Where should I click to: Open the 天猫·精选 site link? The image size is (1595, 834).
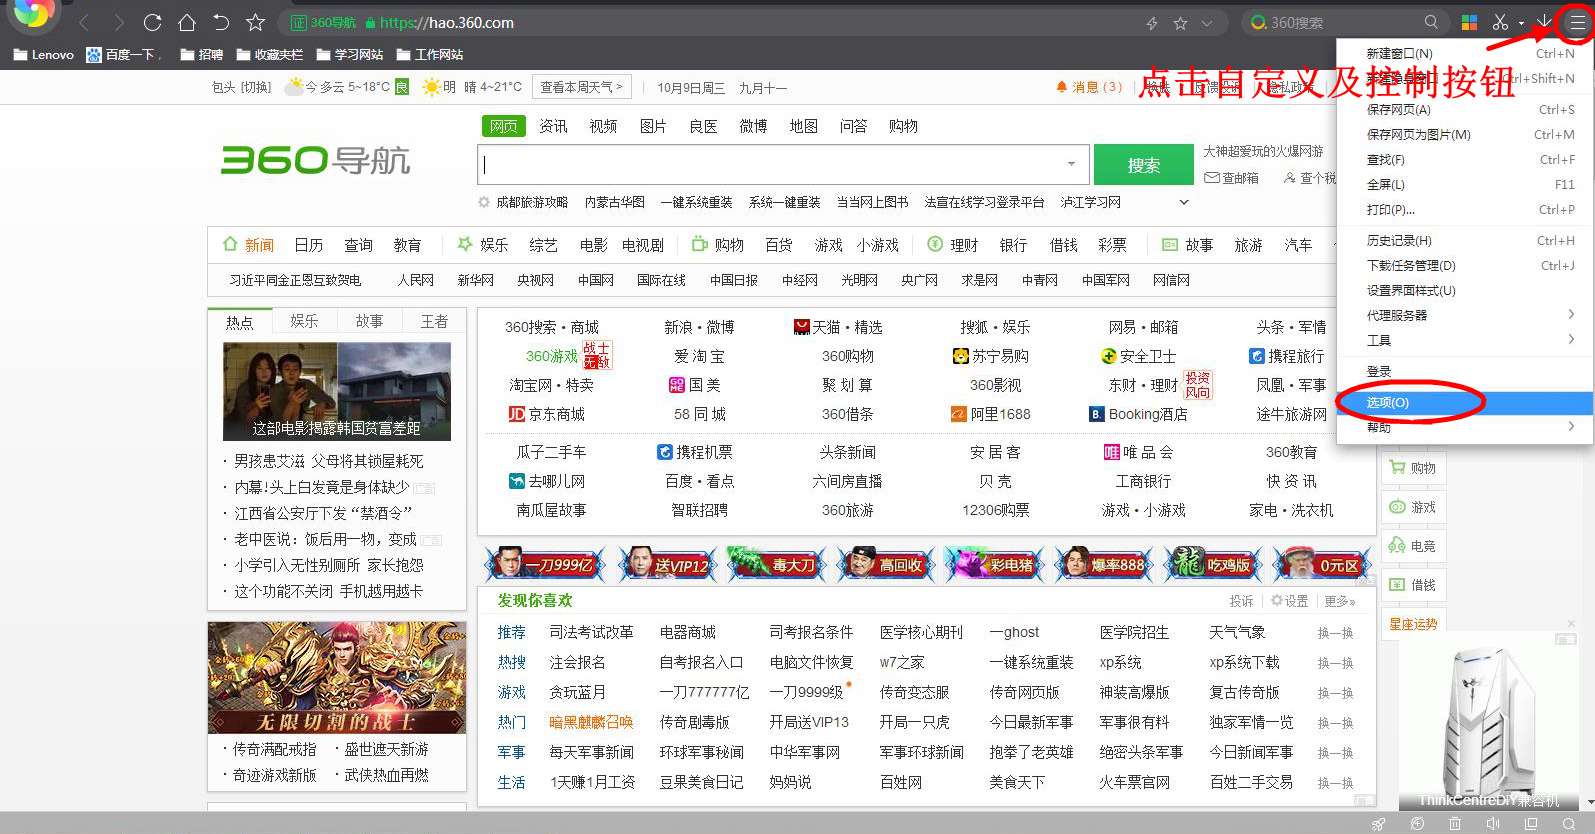click(x=838, y=327)
